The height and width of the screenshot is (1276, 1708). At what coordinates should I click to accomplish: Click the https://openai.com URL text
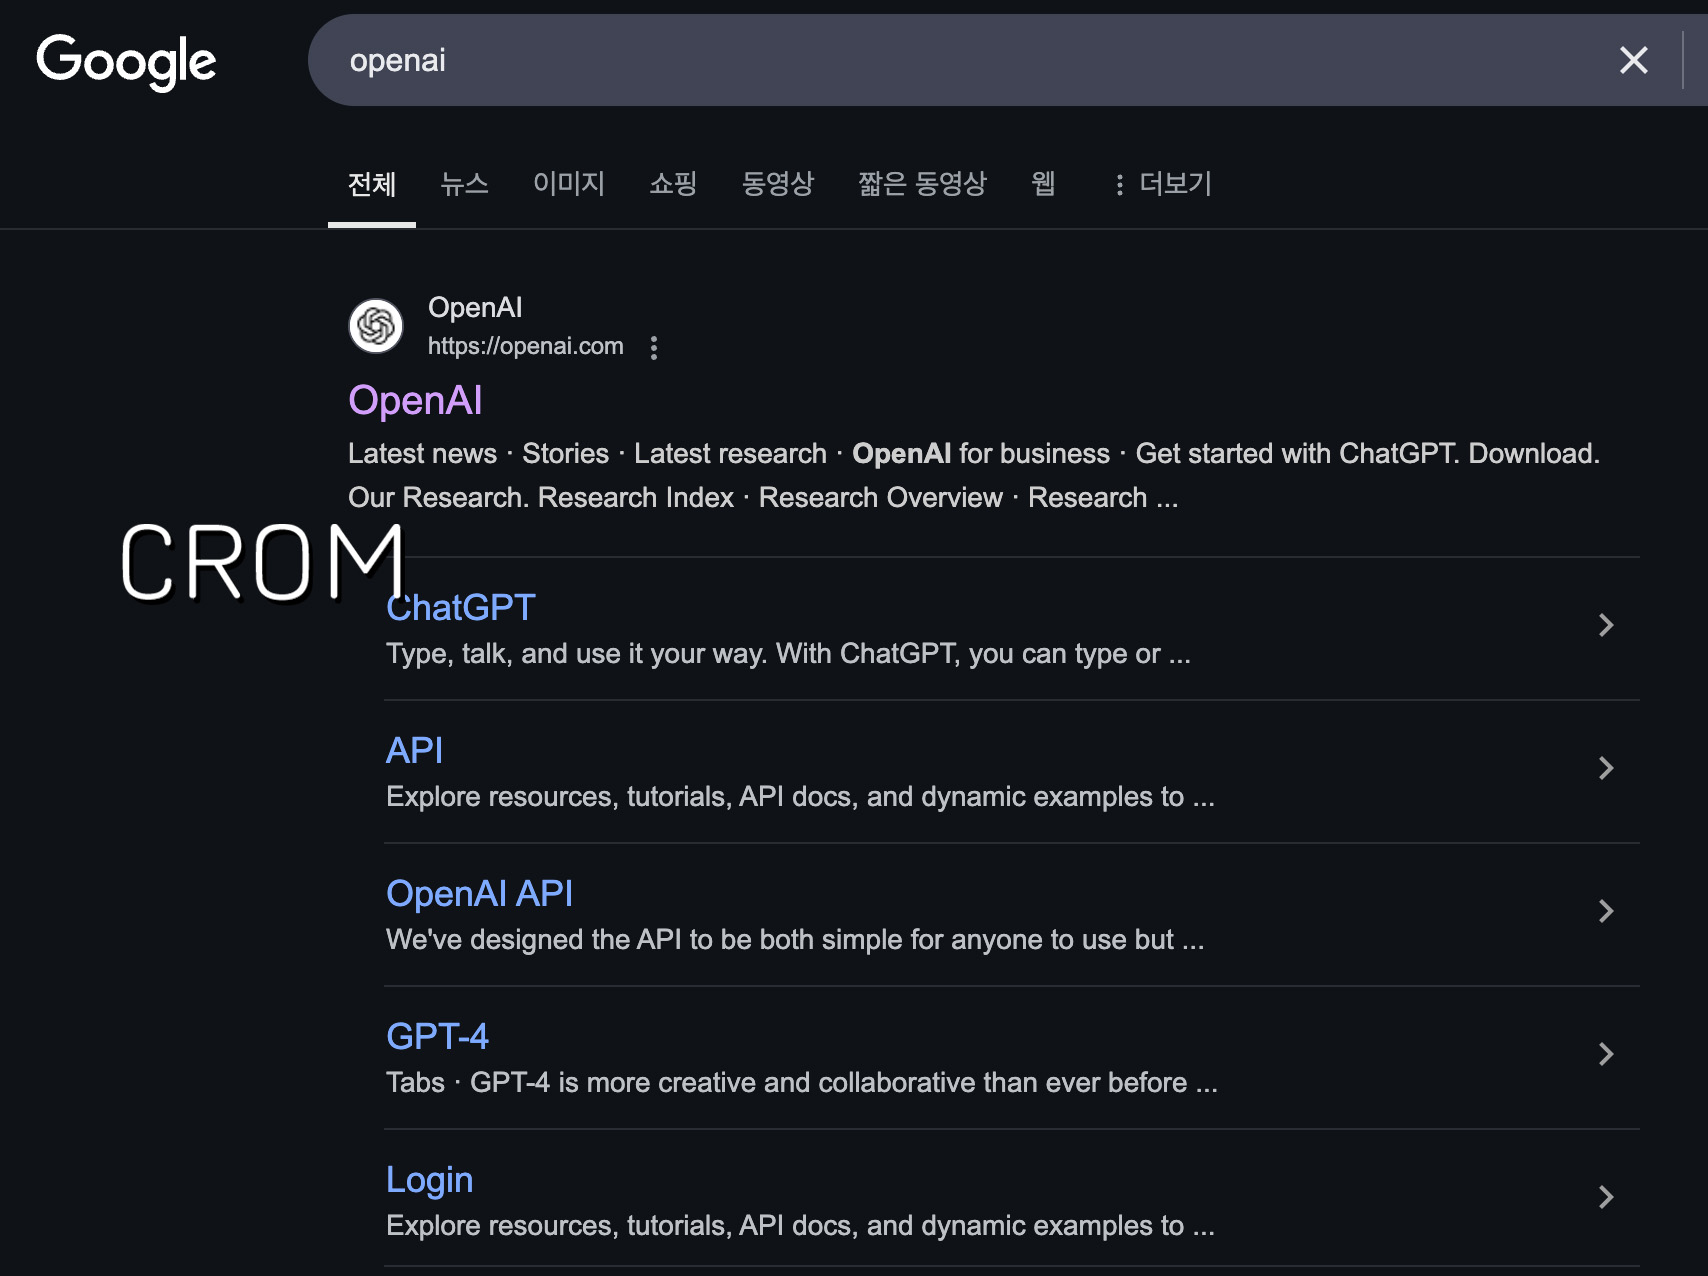tap(526, 346)
